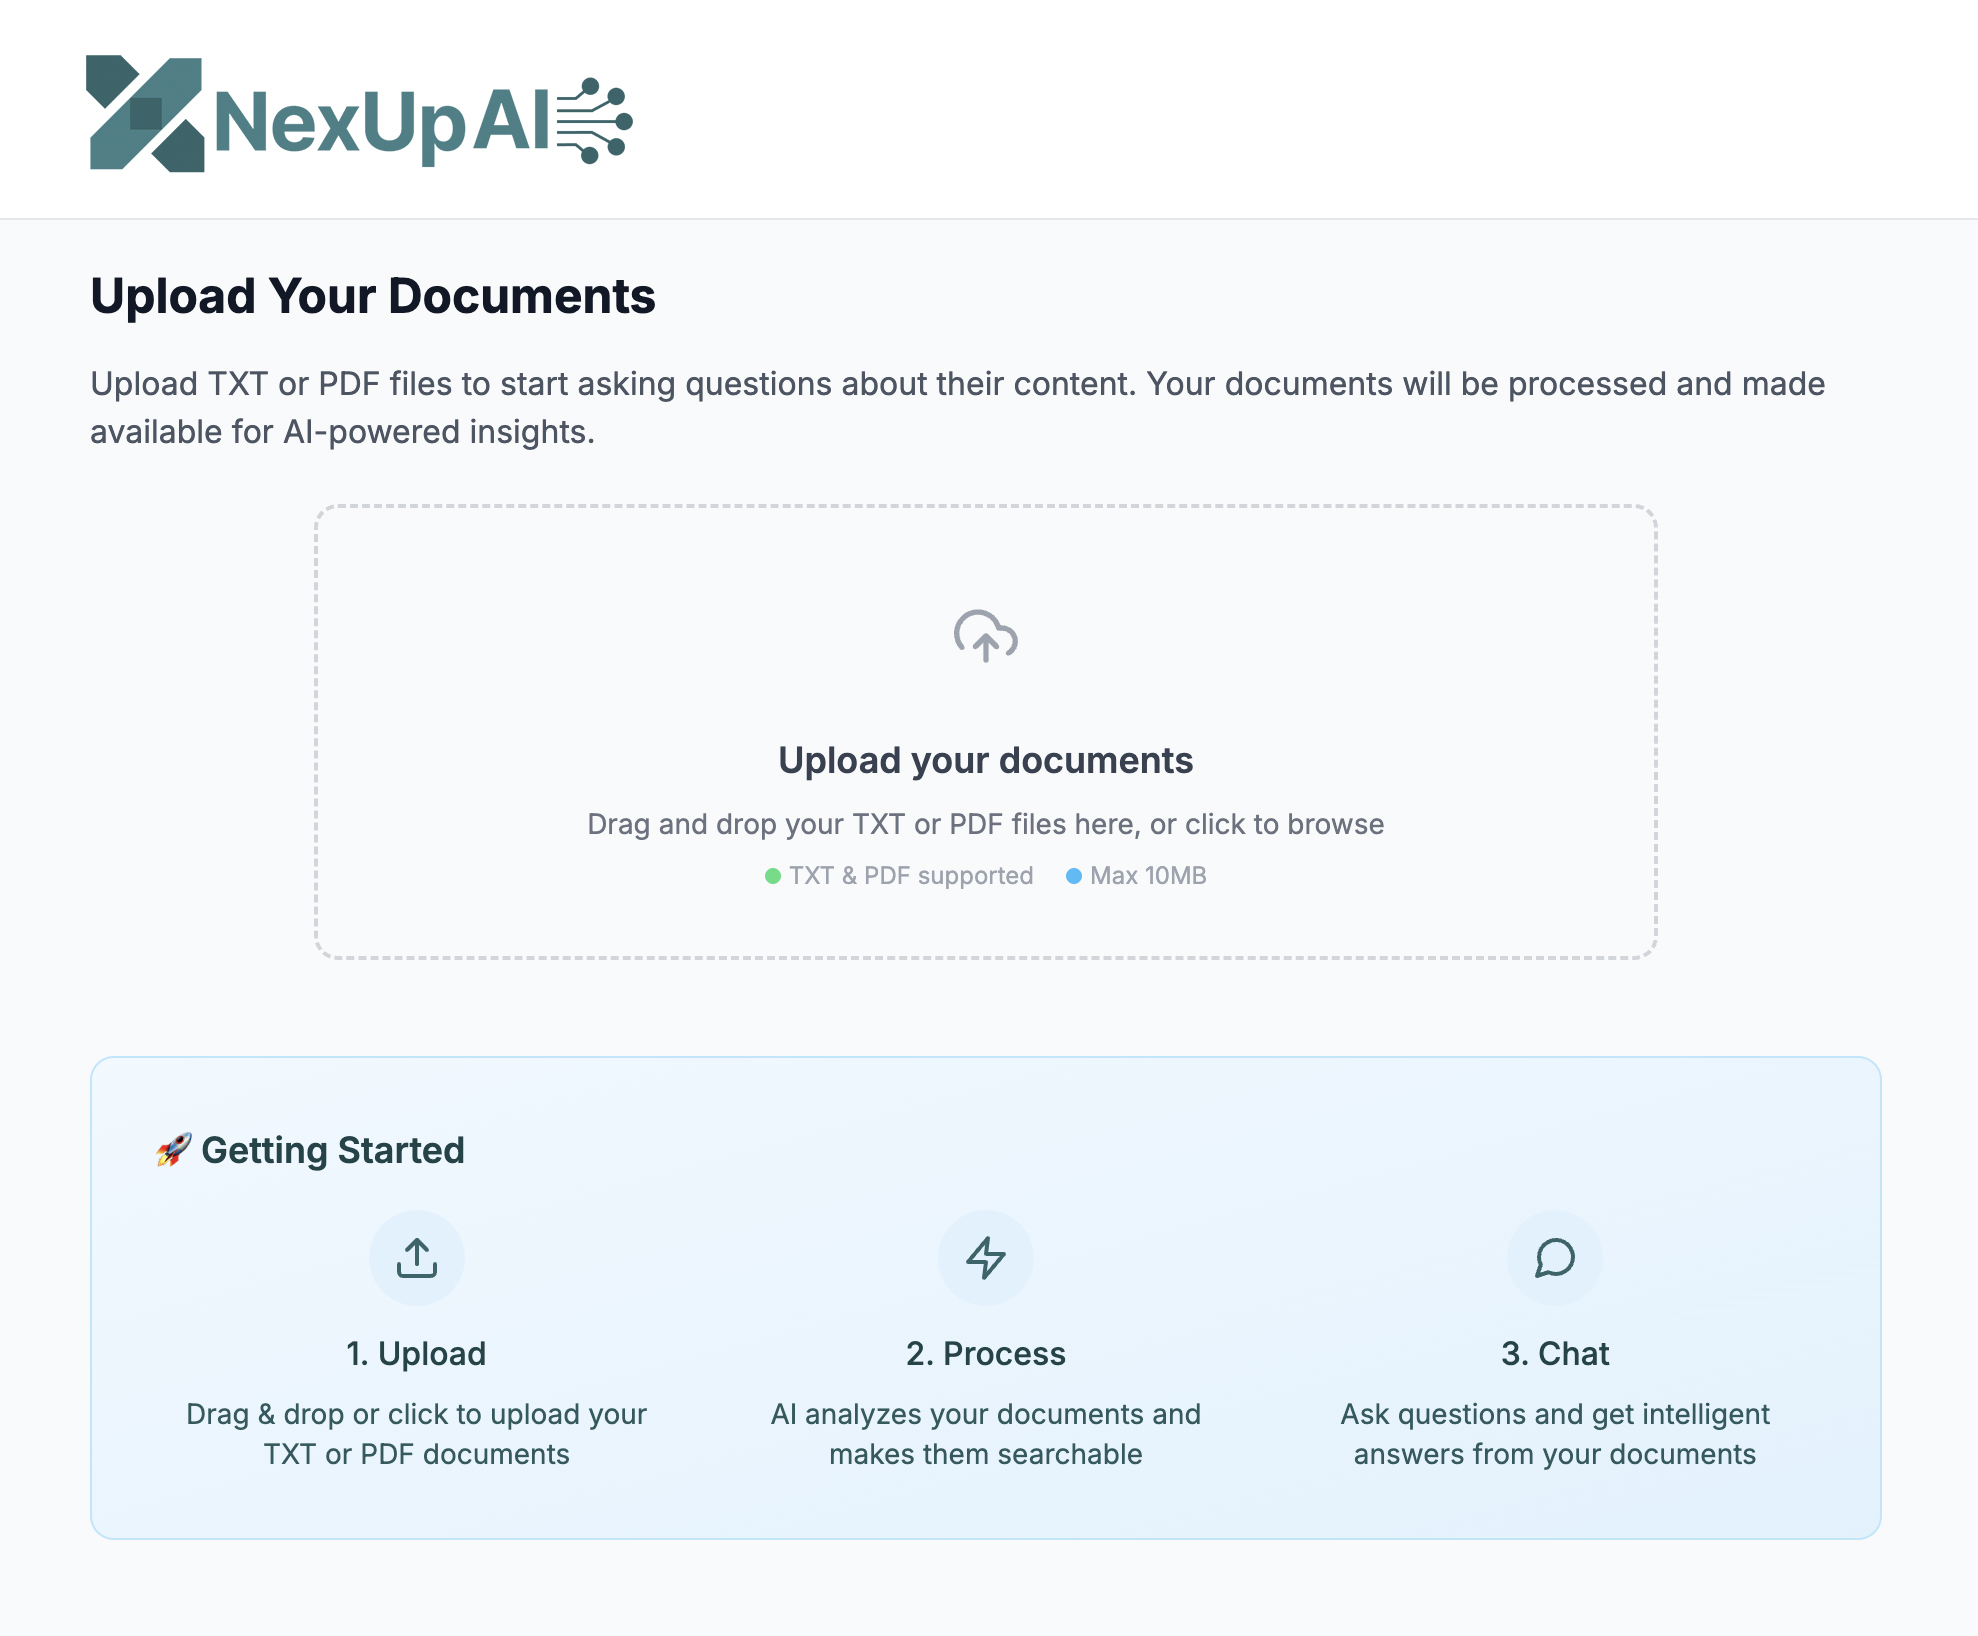Click the Getting Started title
This screenshot has width=1978, height=1636.
(334, 1150)
